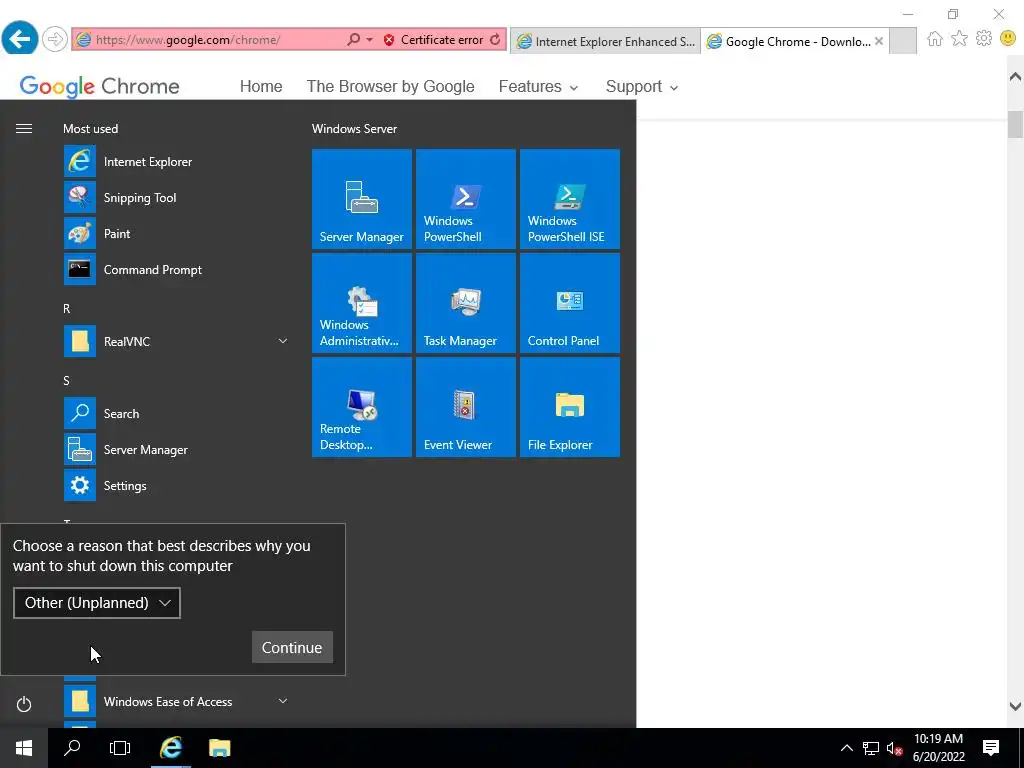1024x768 pixels.
Task: Open Server Manager in the S list
Action: tap(176, 449)
